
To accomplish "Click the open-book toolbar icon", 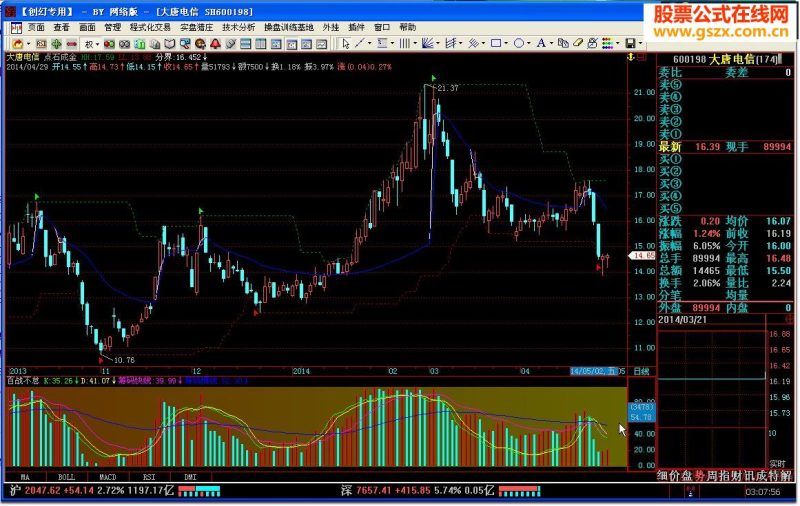I will click(169, 44).
